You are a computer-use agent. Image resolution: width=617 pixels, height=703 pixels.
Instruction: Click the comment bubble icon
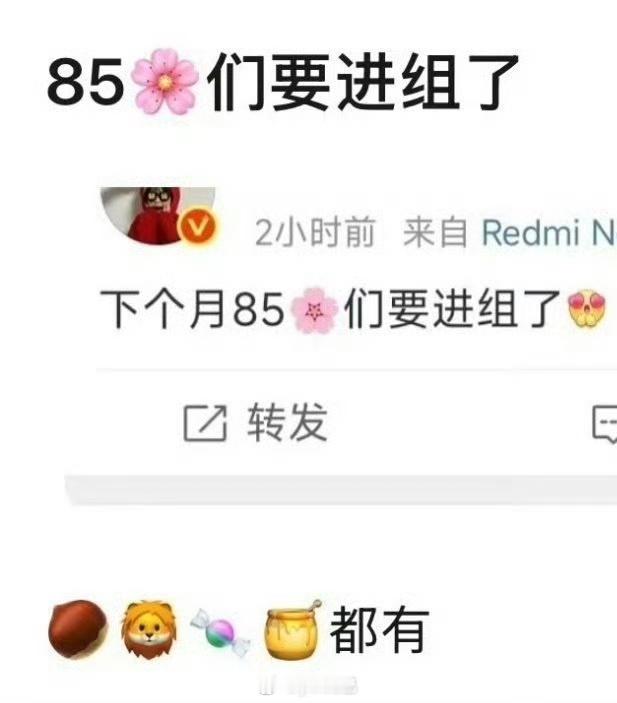pyautogui.click(x=604, y=424)
